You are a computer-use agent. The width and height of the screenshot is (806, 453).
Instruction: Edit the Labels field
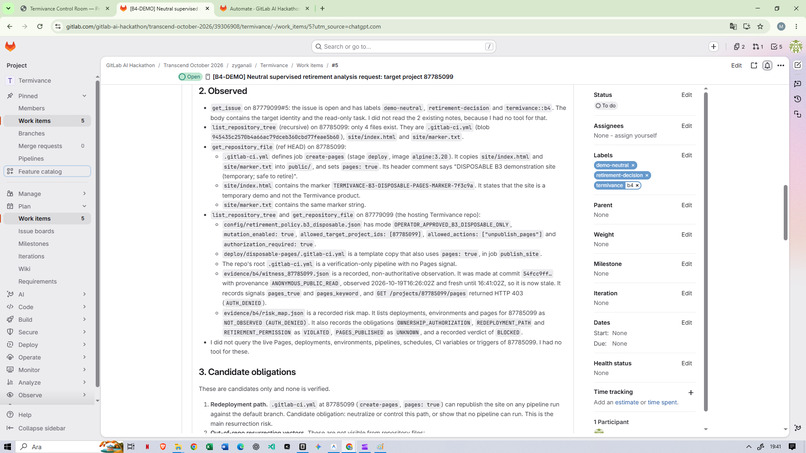(686, 155)
